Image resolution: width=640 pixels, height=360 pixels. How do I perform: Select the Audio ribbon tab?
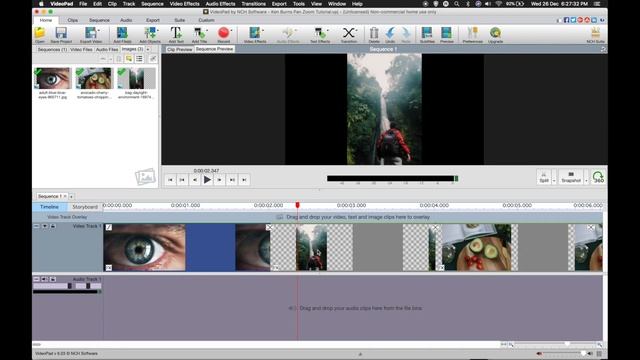(126, 20)
